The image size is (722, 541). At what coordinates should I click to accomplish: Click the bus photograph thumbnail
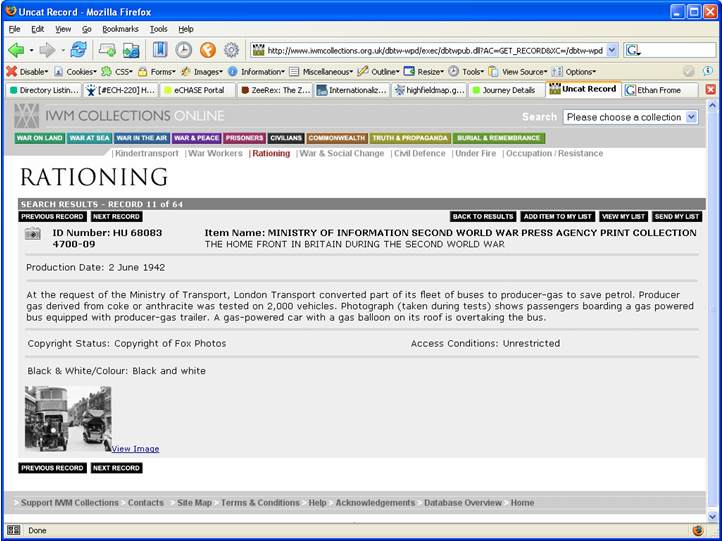pos(68,419)
